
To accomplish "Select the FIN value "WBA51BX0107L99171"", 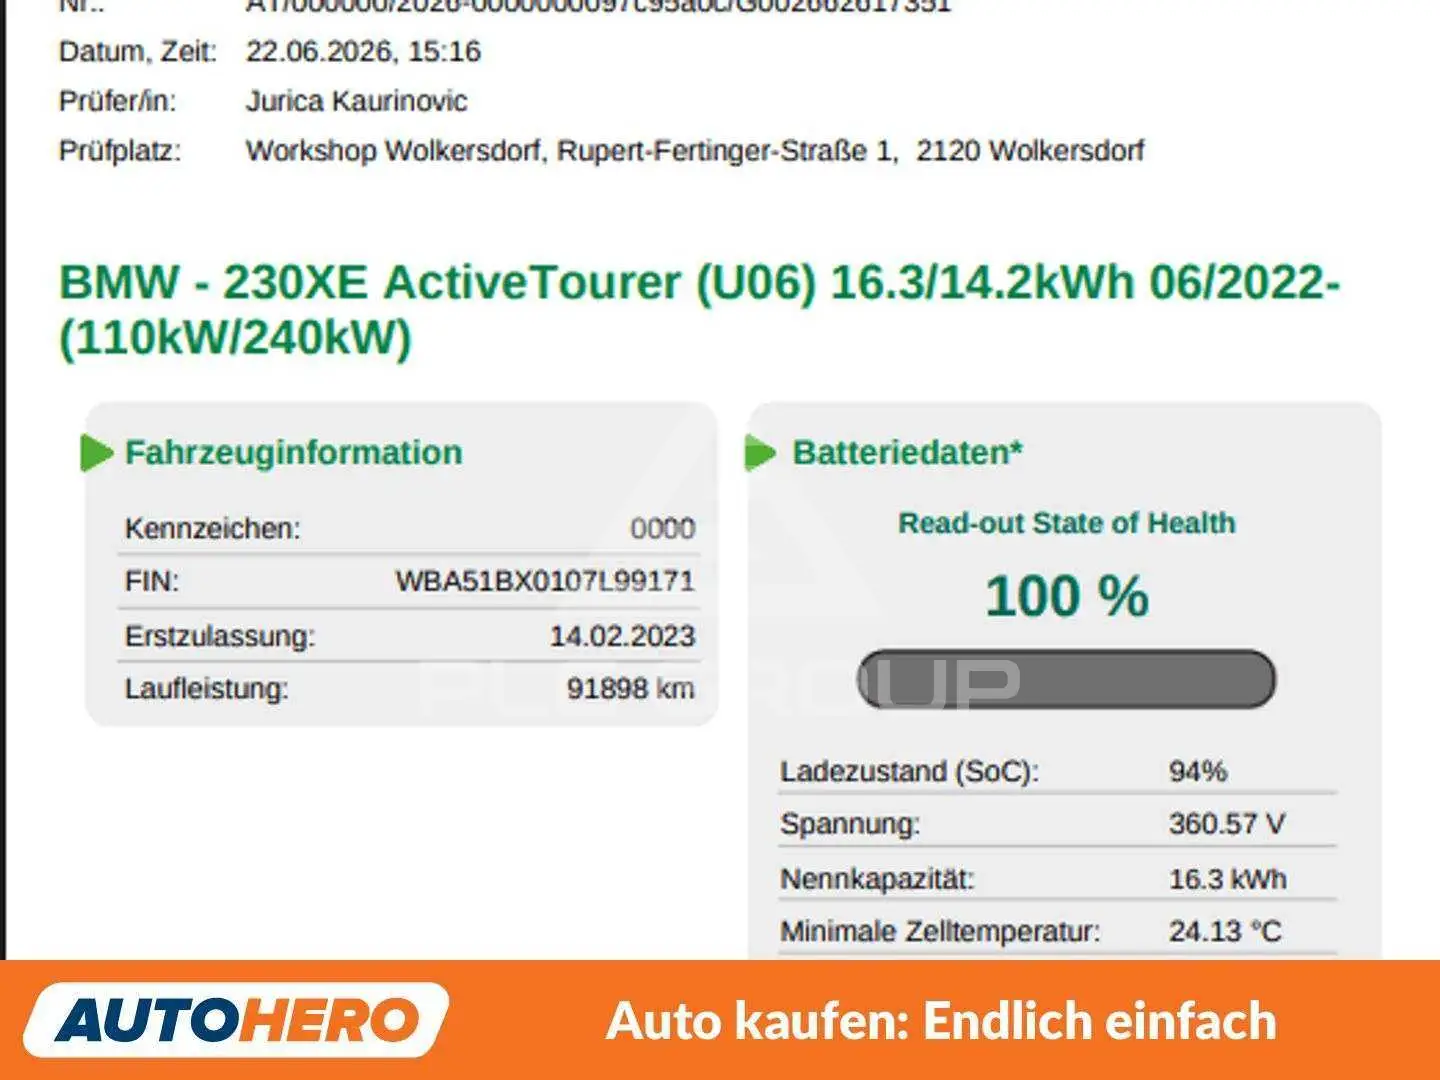I will [x=545, y=581].
